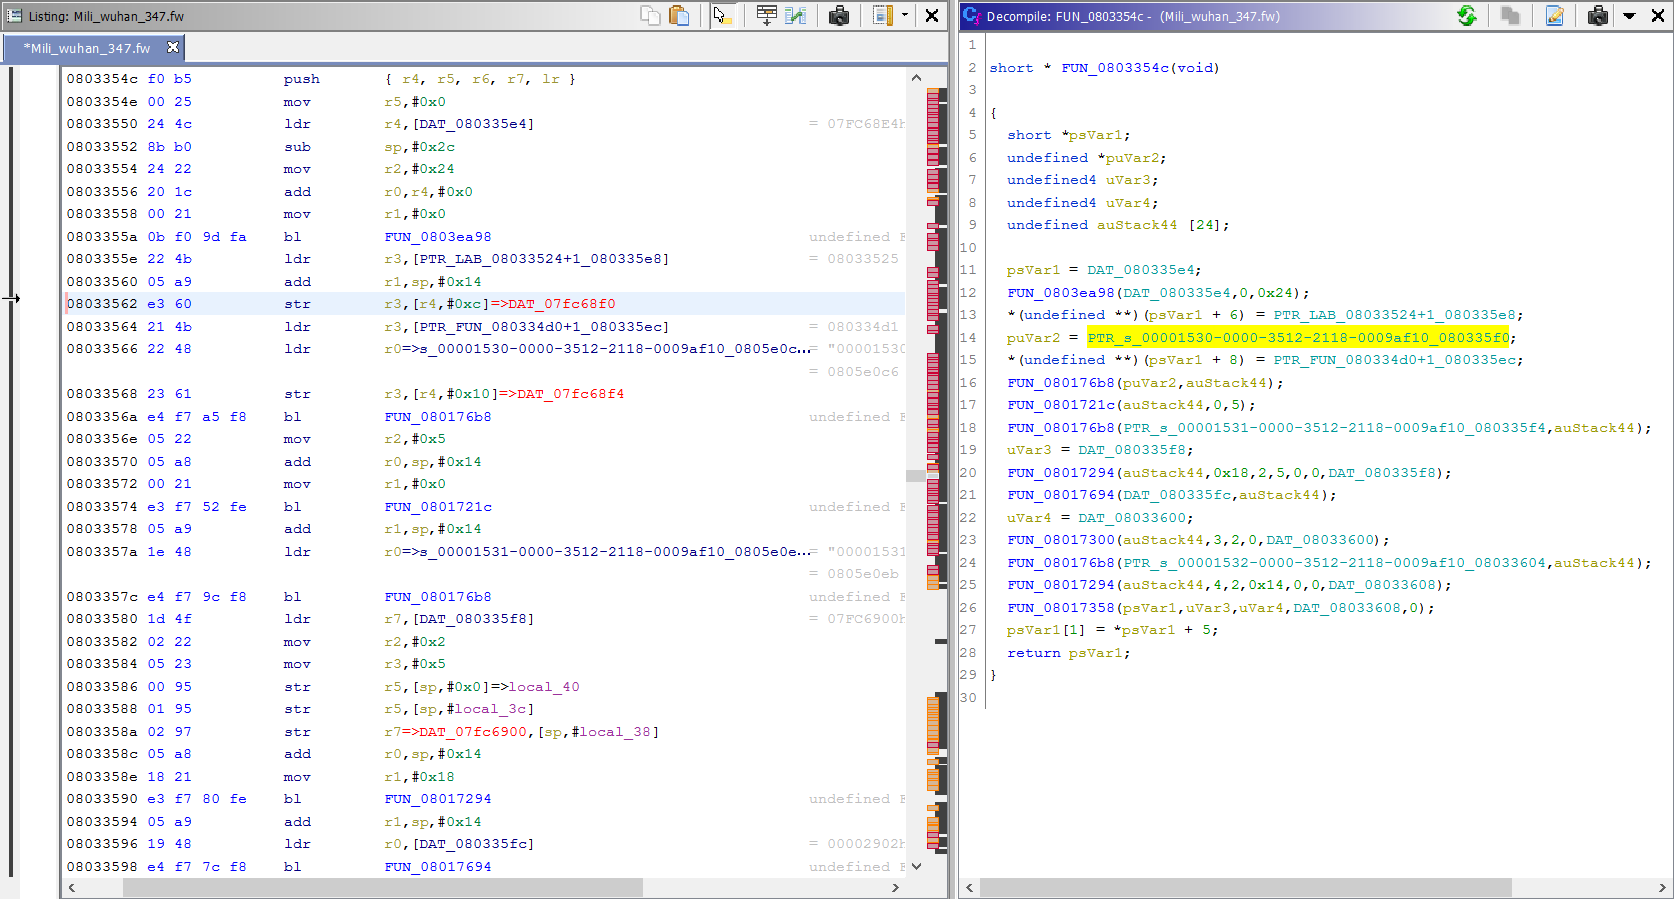Click the Listing horizontal scrollbar right arrow

click(895, 887)
